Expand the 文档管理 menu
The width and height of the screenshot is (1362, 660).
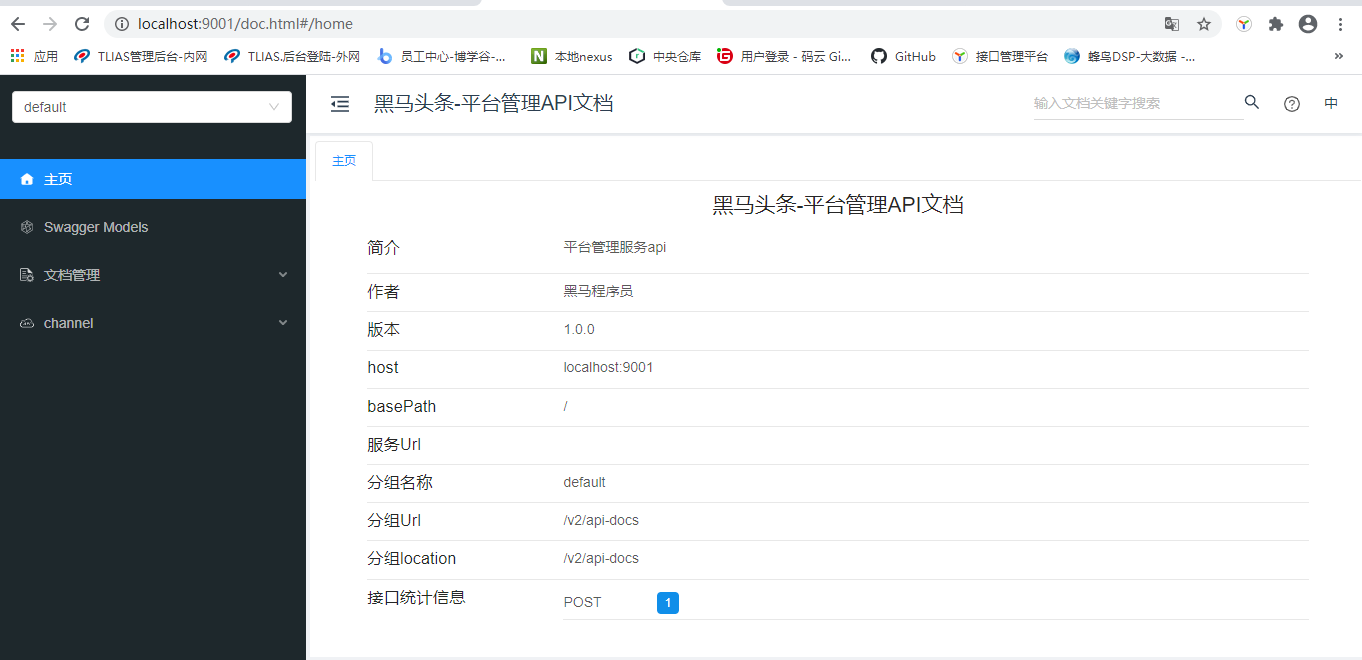point(153,275)
